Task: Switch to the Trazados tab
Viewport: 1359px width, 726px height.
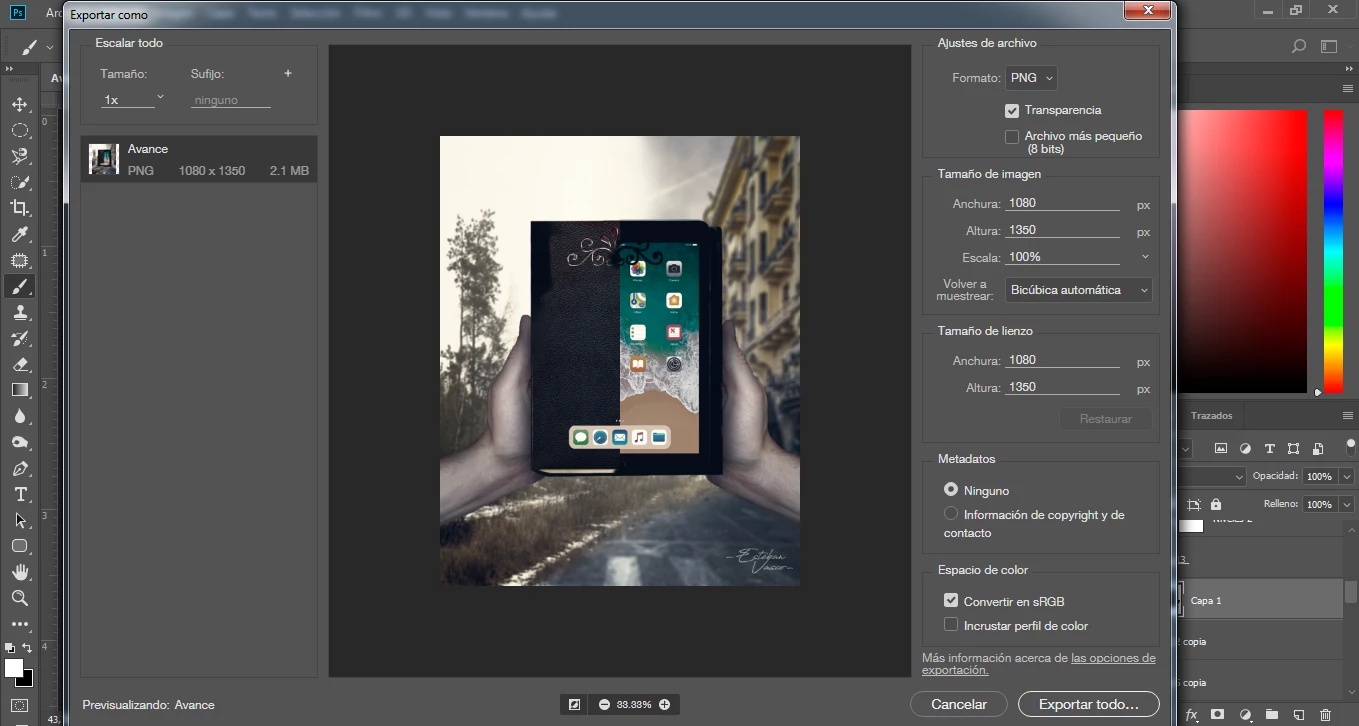Action: pos(1211,416)
